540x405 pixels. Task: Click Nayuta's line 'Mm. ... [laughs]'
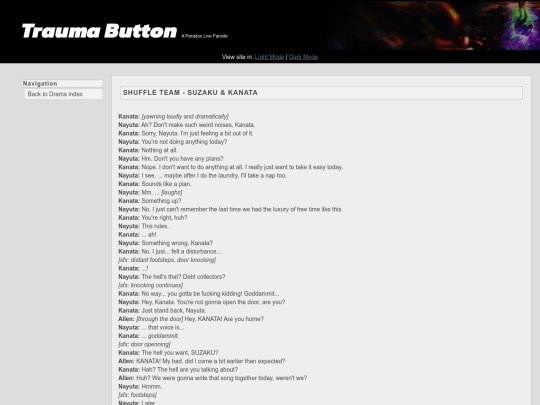click(x=162, y=192)
